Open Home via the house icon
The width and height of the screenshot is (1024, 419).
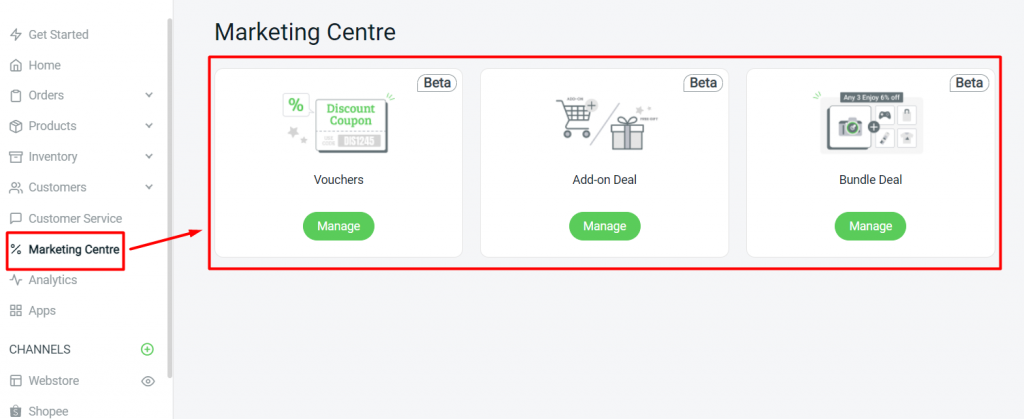16,65
